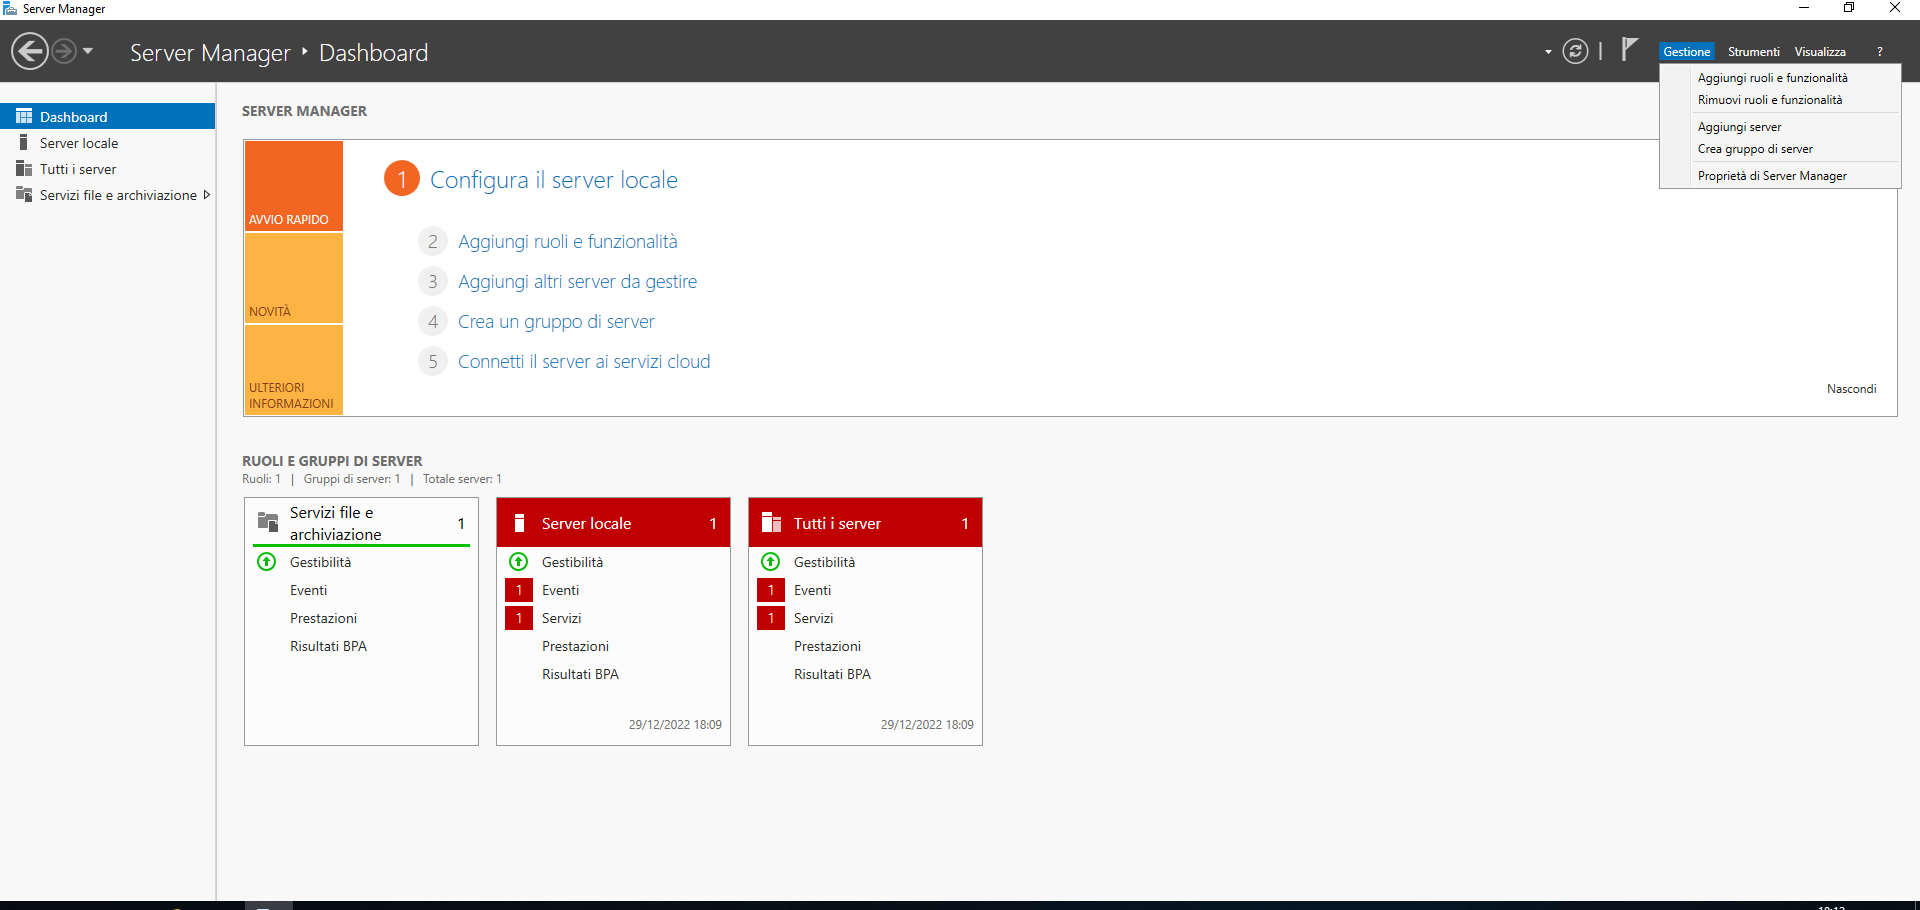The width and height of the screenshot is (1920, 910).
Task: Click Connetti il server ai servizi cloud
Action: pos(584,361)
